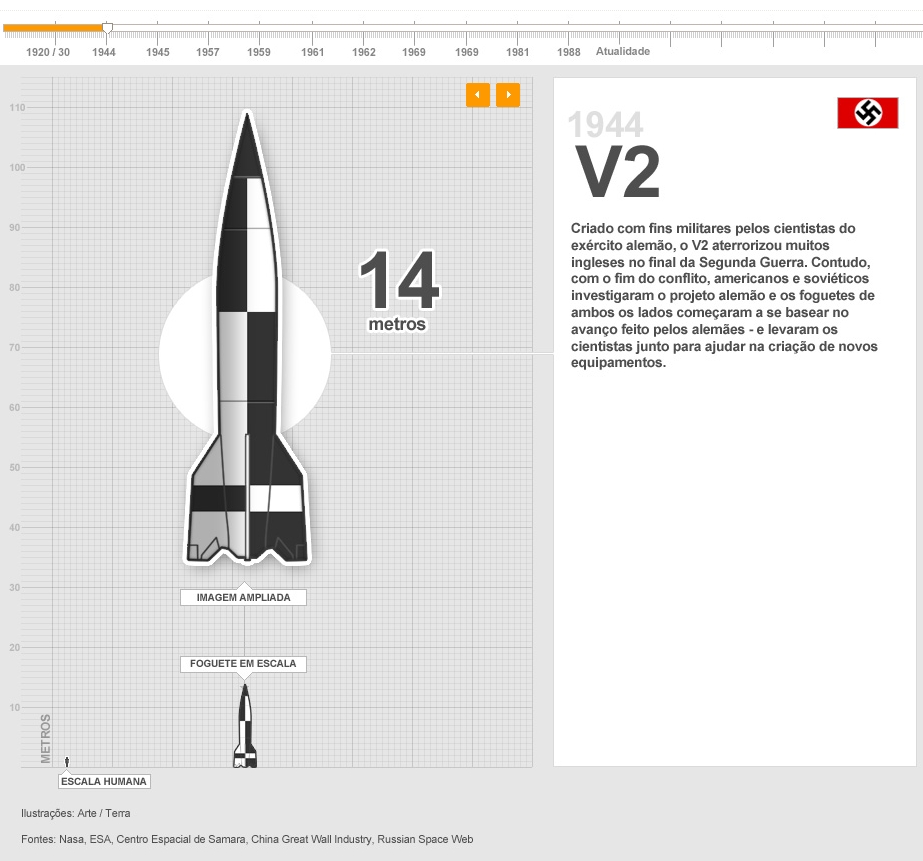Viewport: 923px width, 861px height.
Task: Go to Atualidade on the timeline
Action: pyautogui.click(x=623, y=52)
